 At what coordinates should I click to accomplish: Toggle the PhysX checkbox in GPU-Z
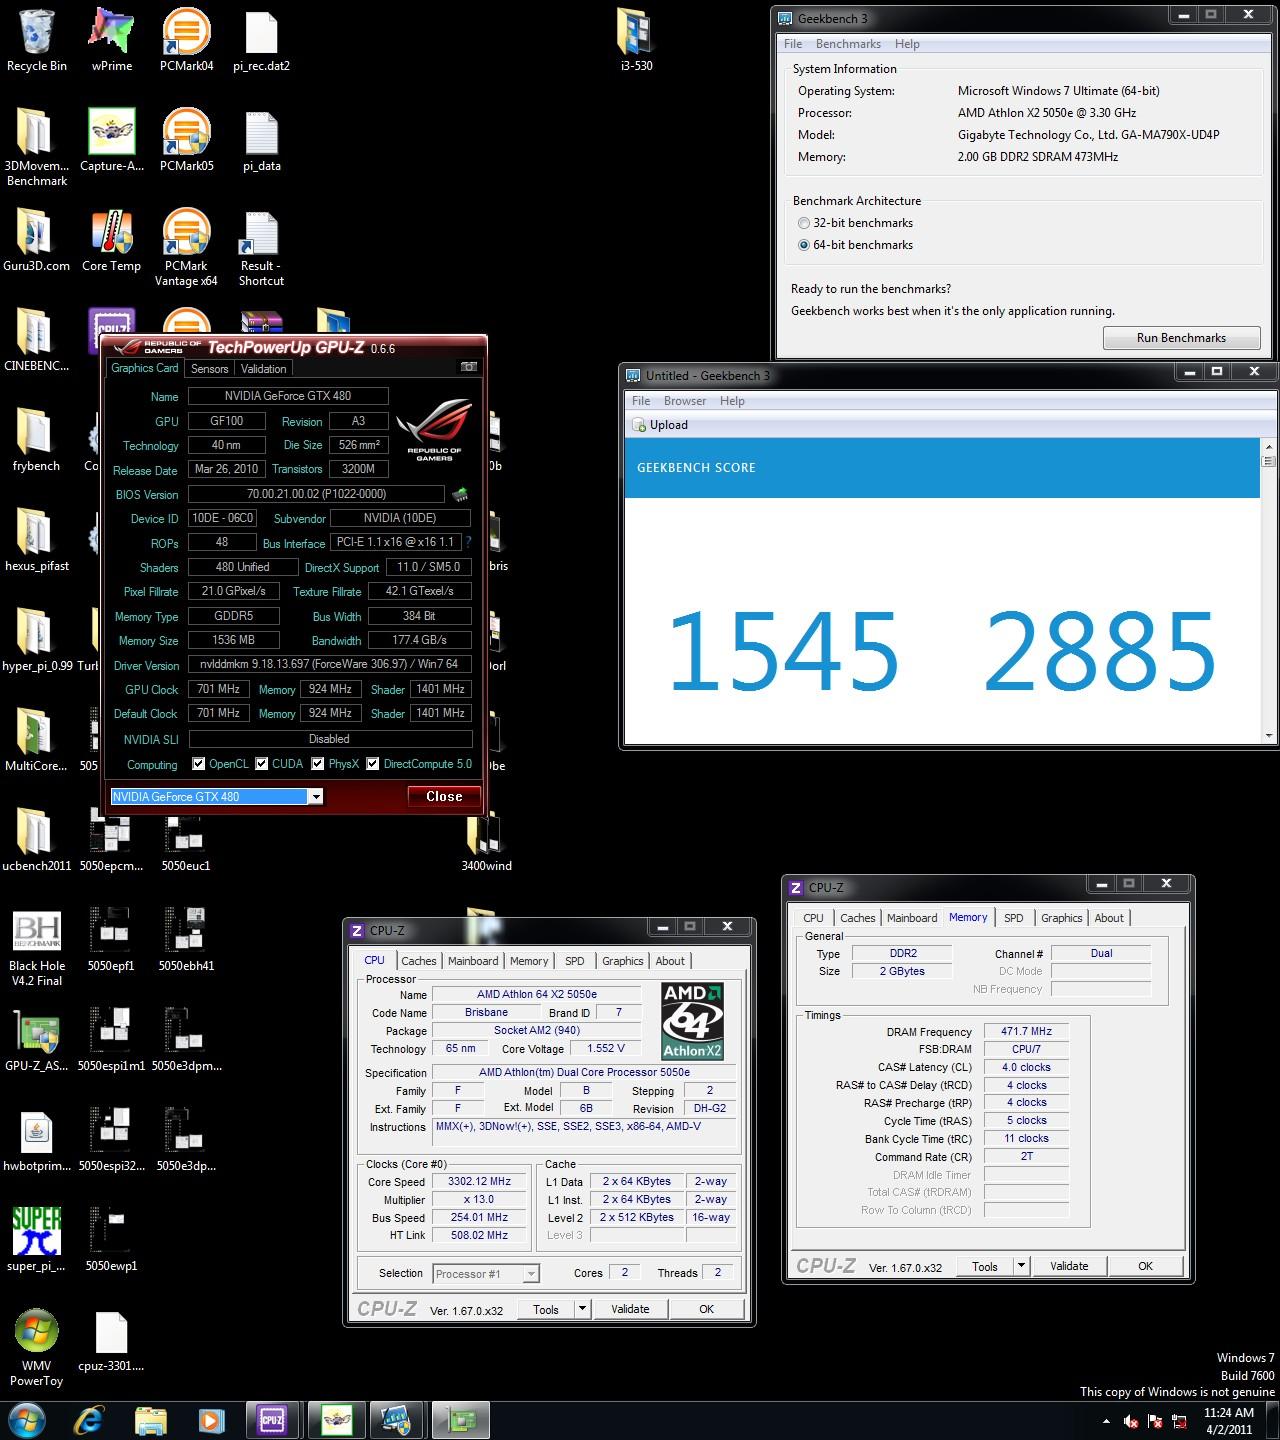(x=318, y=764)
